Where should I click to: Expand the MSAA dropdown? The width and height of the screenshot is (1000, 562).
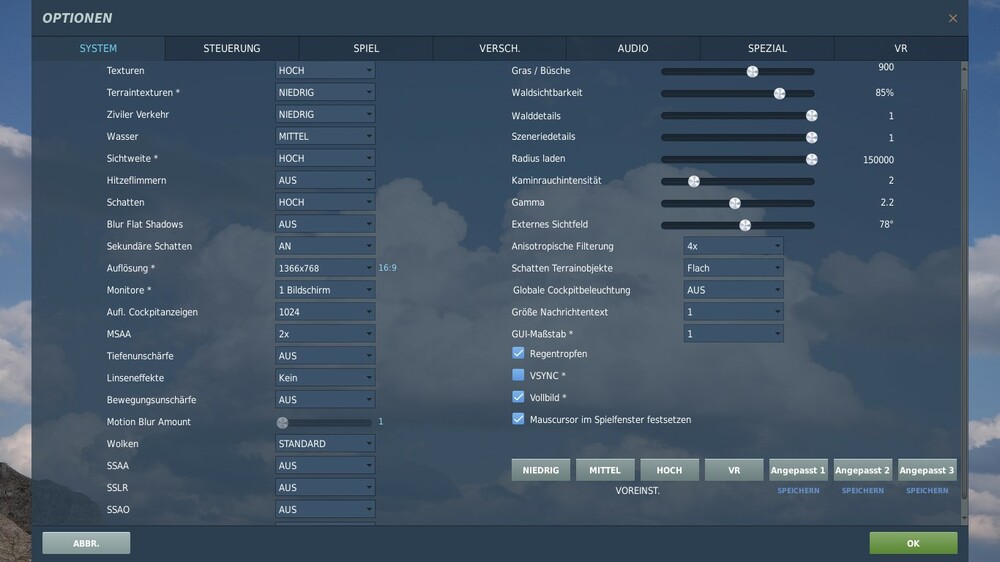[325, 334]
